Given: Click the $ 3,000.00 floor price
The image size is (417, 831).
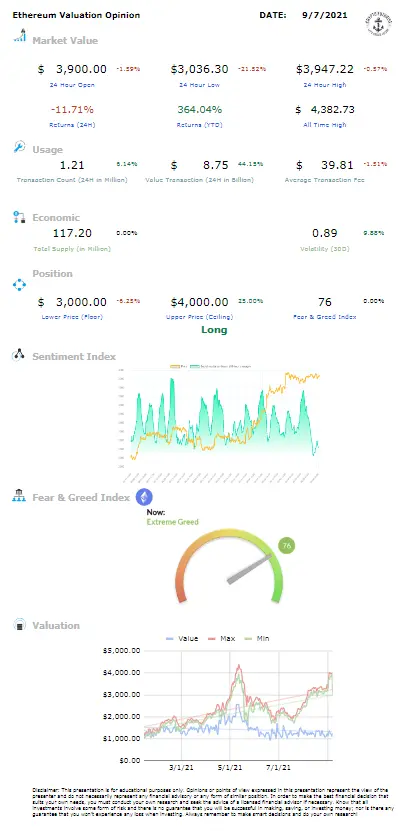Looking at the screenshot, I should (72, 302).
